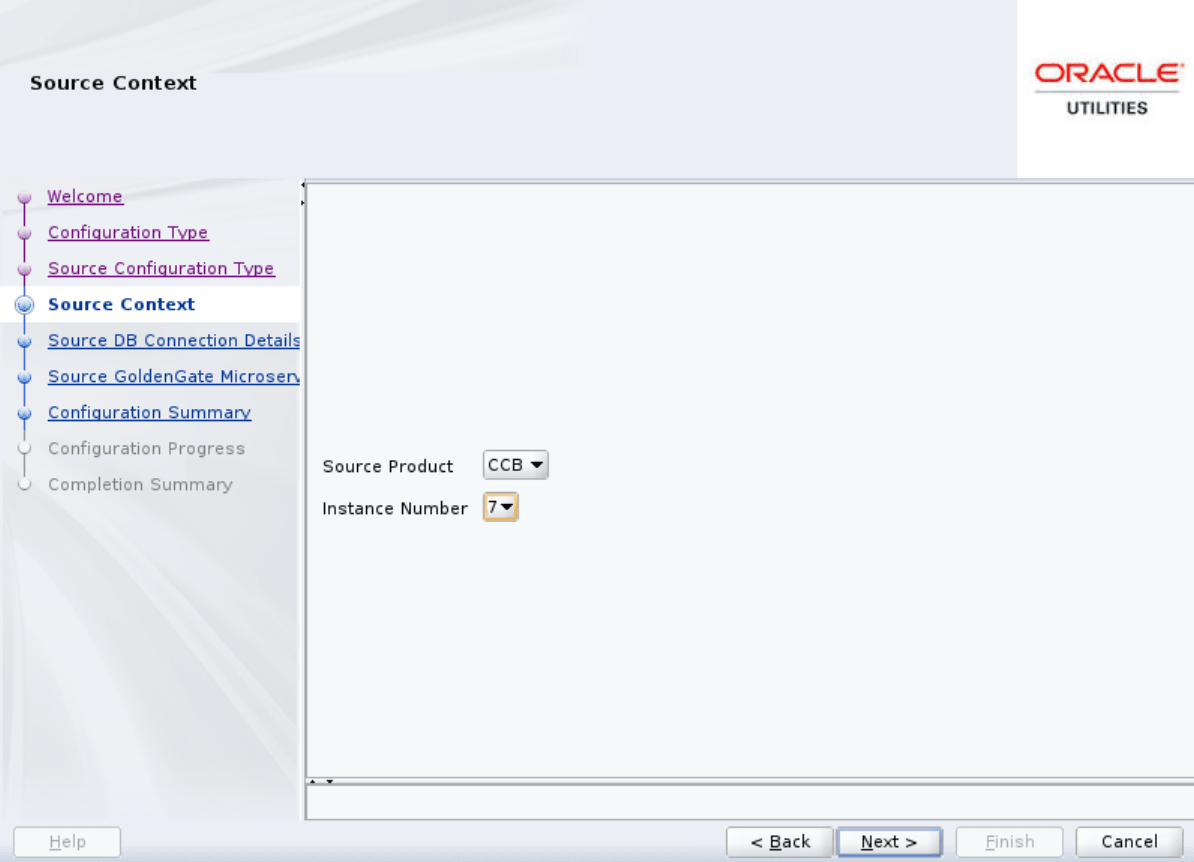Click the Configuration Progress step circle
The image size is (1194, 862).
point(24,448)
